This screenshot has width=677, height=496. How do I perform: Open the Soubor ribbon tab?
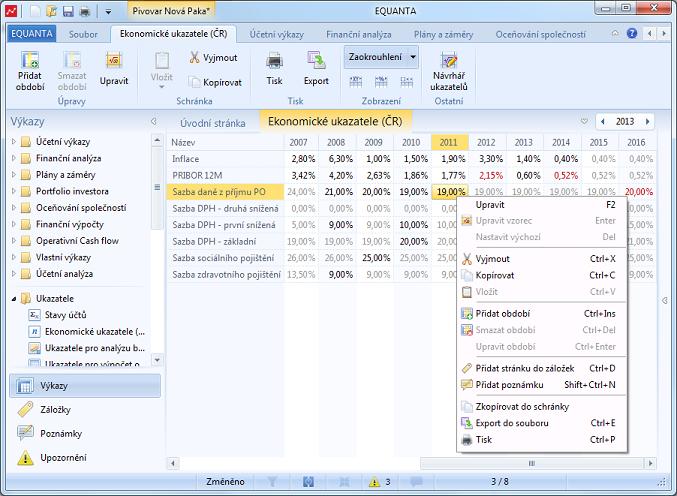pyautogui.click(x=83, y=34)
